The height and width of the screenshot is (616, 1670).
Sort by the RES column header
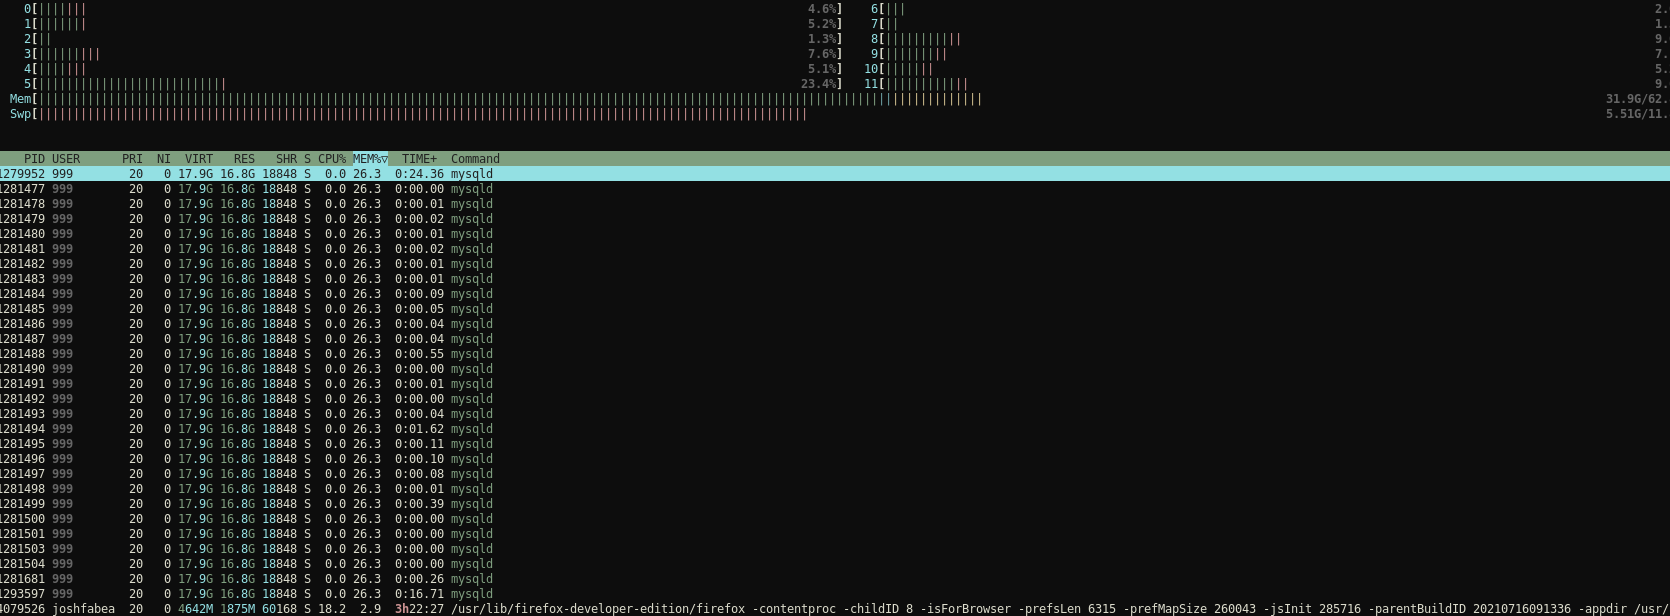tap(244, 159)
